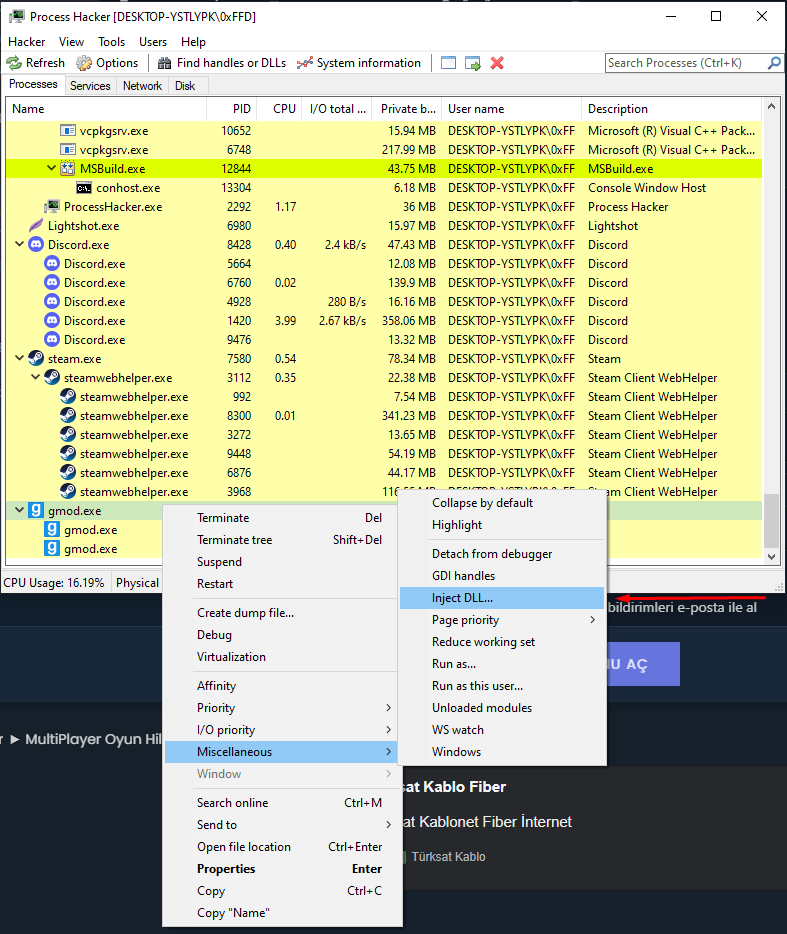Select steamwebhelper.exe icon PID 3968
Viewport: 787px width, 934px height.
68,491
